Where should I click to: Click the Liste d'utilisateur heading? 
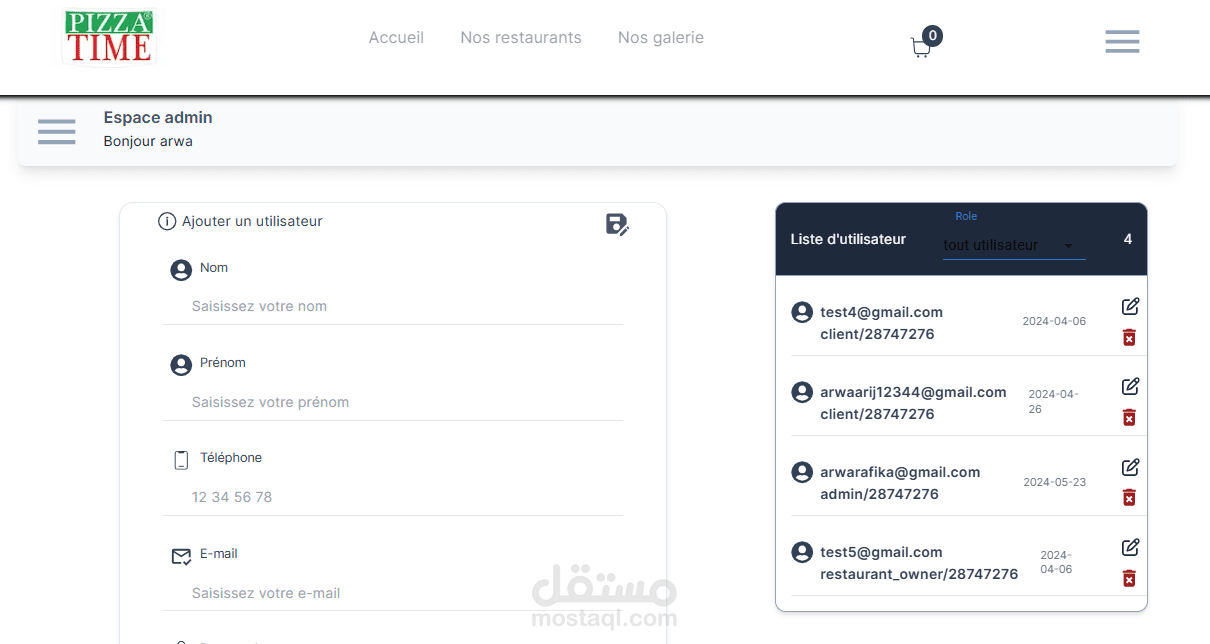coord(848,239)
